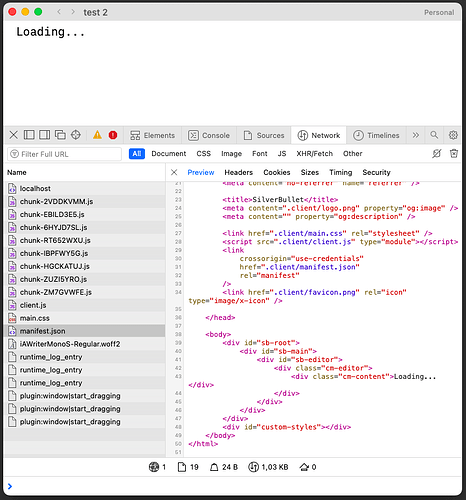This screenshot has width=466, height=500.
Task: Dock inspector to the right side
Action: click(x=45, y=135)
